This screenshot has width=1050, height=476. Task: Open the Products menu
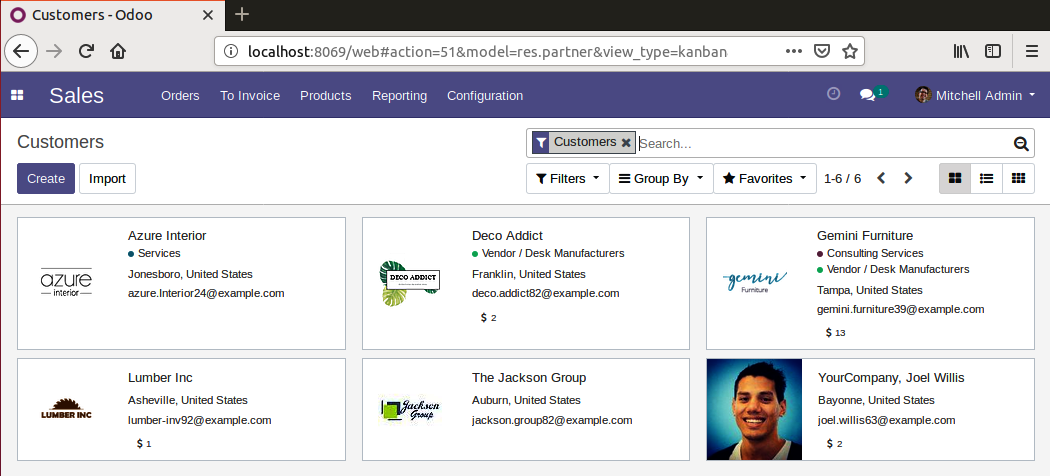click(x=325, y=96)
